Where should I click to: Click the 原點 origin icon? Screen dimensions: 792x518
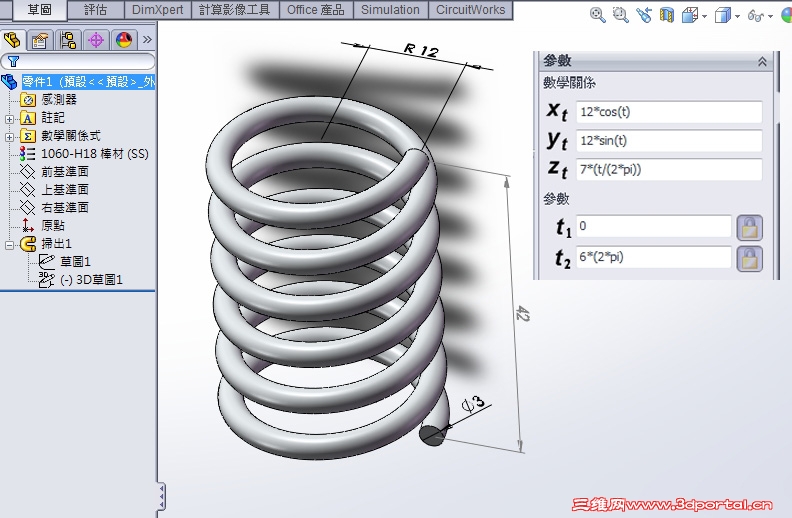coord(27,226)
